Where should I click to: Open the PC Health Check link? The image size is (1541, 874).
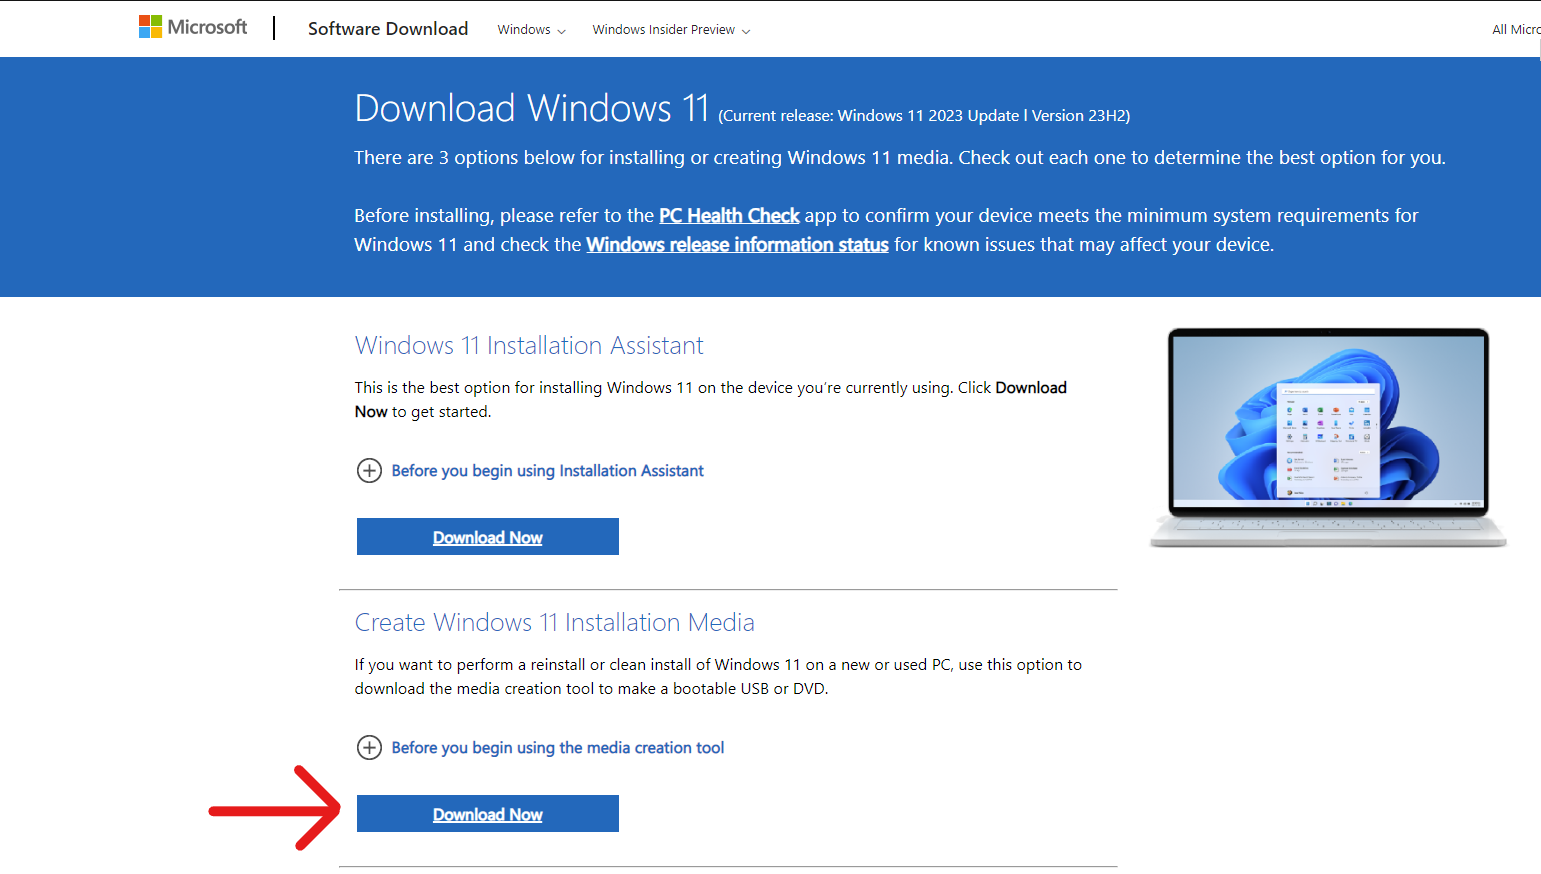(729, 215)
